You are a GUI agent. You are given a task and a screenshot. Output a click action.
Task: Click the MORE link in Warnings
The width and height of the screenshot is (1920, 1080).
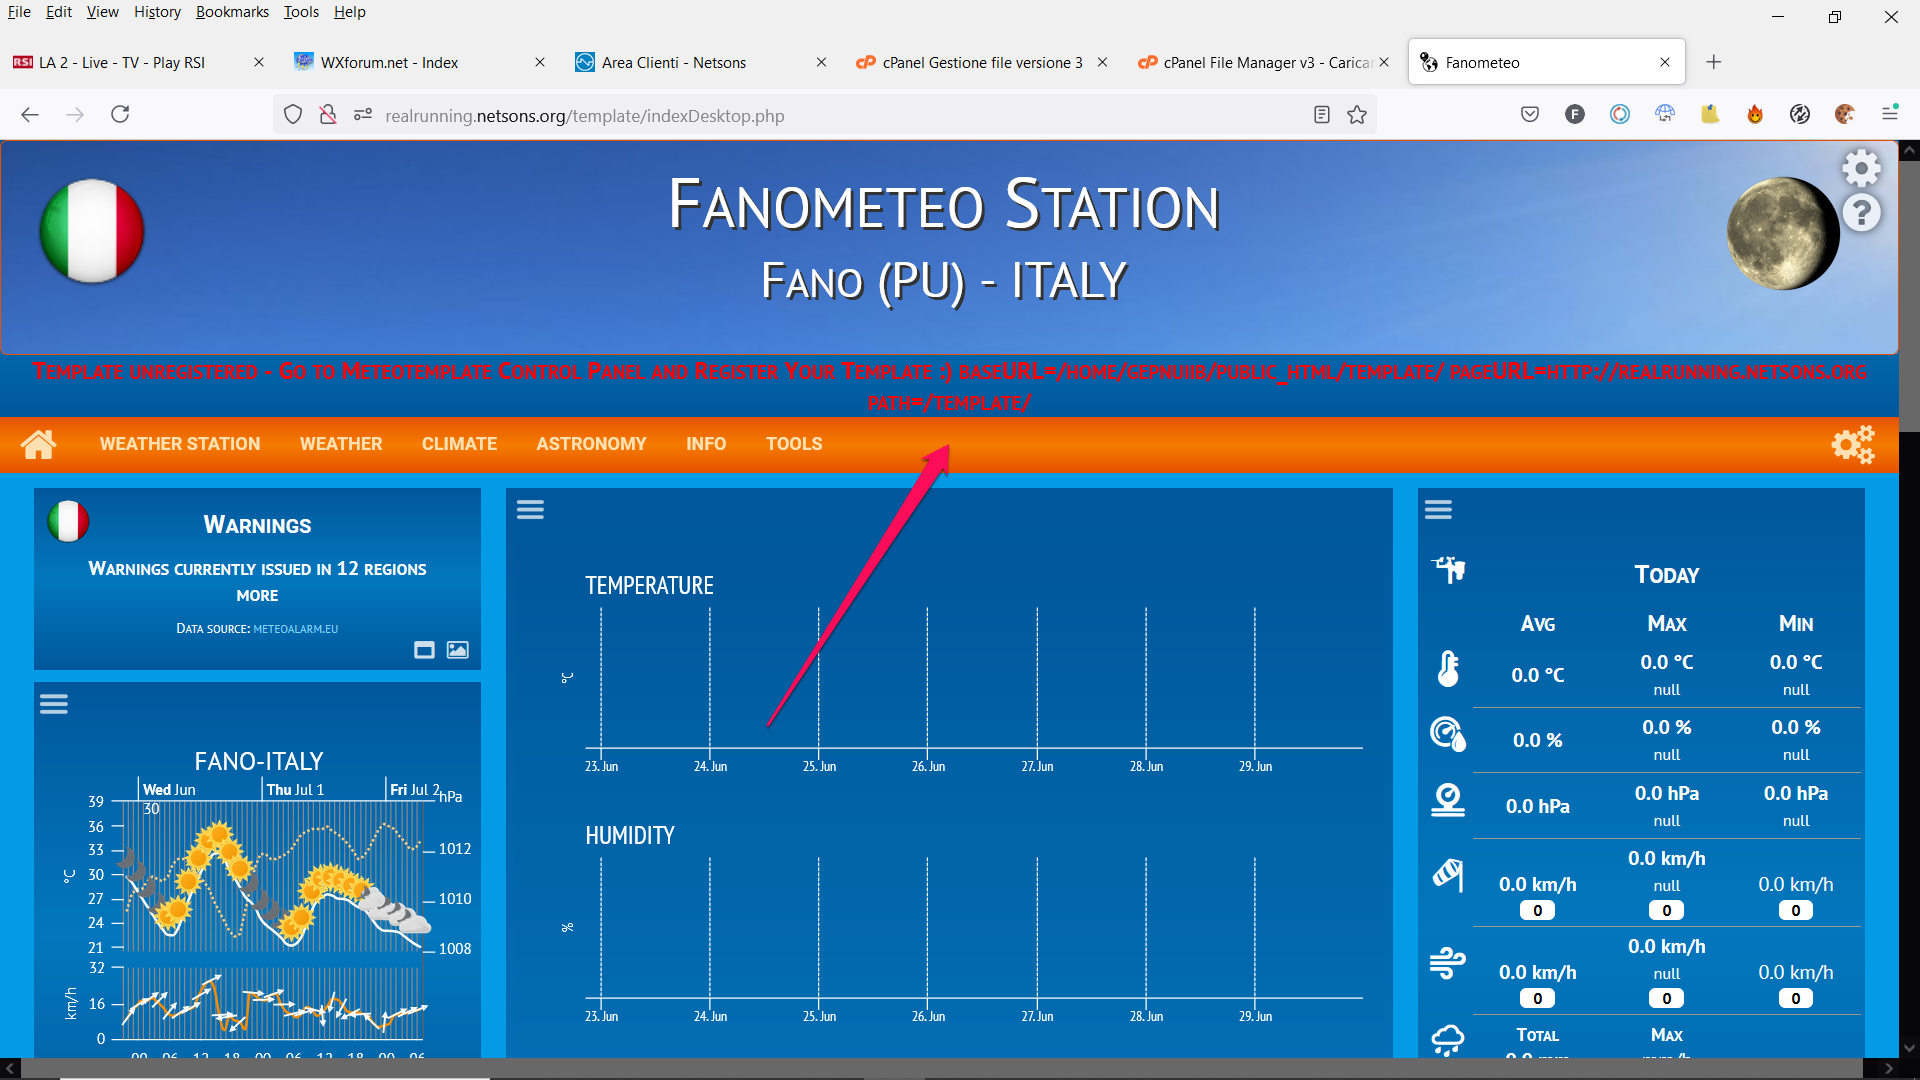coord(257,595)
